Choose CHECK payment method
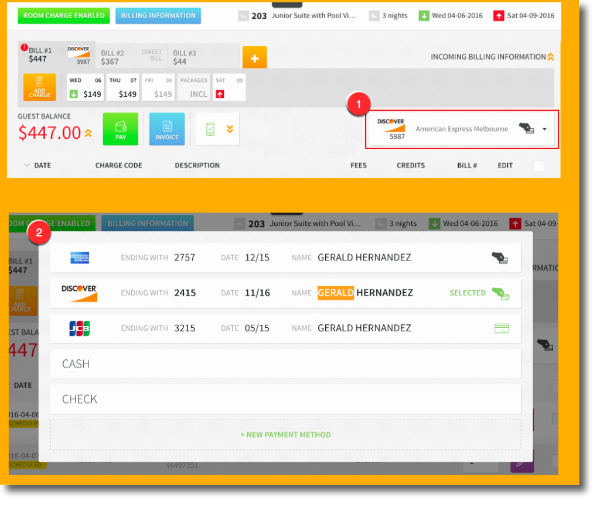The image size is (600, 515). (285, 399)
